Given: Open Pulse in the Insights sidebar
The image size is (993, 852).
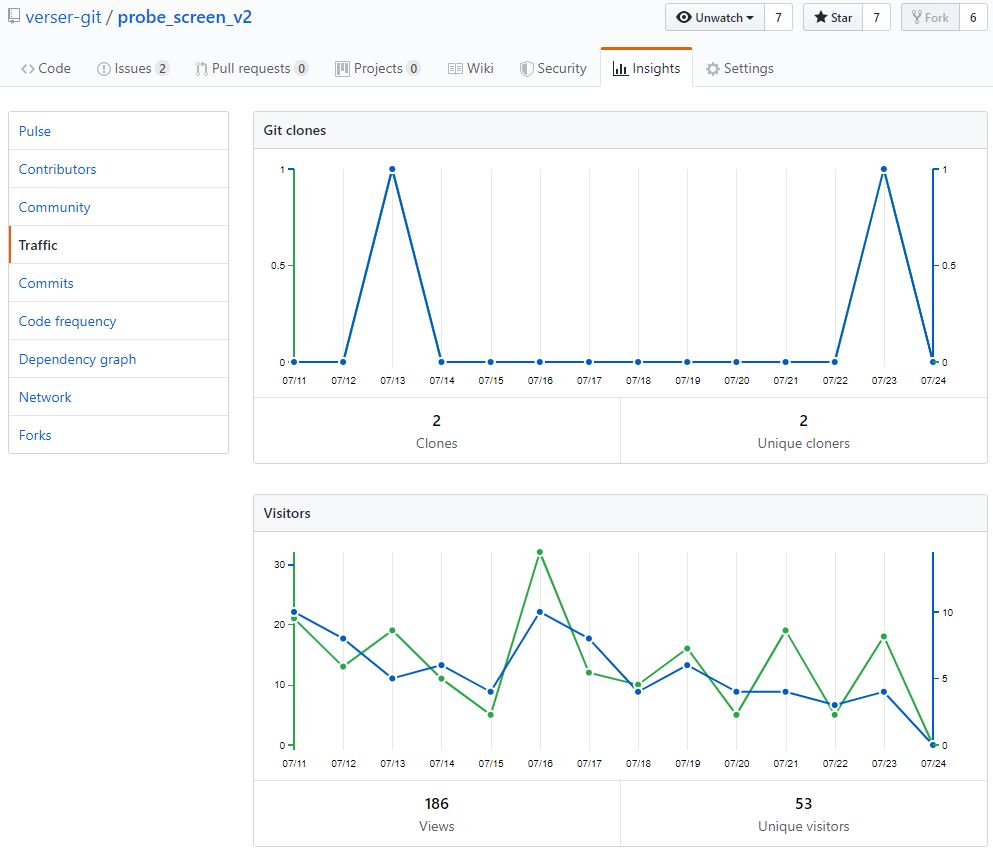Looking at the screenshot, I should coord(35,131).
